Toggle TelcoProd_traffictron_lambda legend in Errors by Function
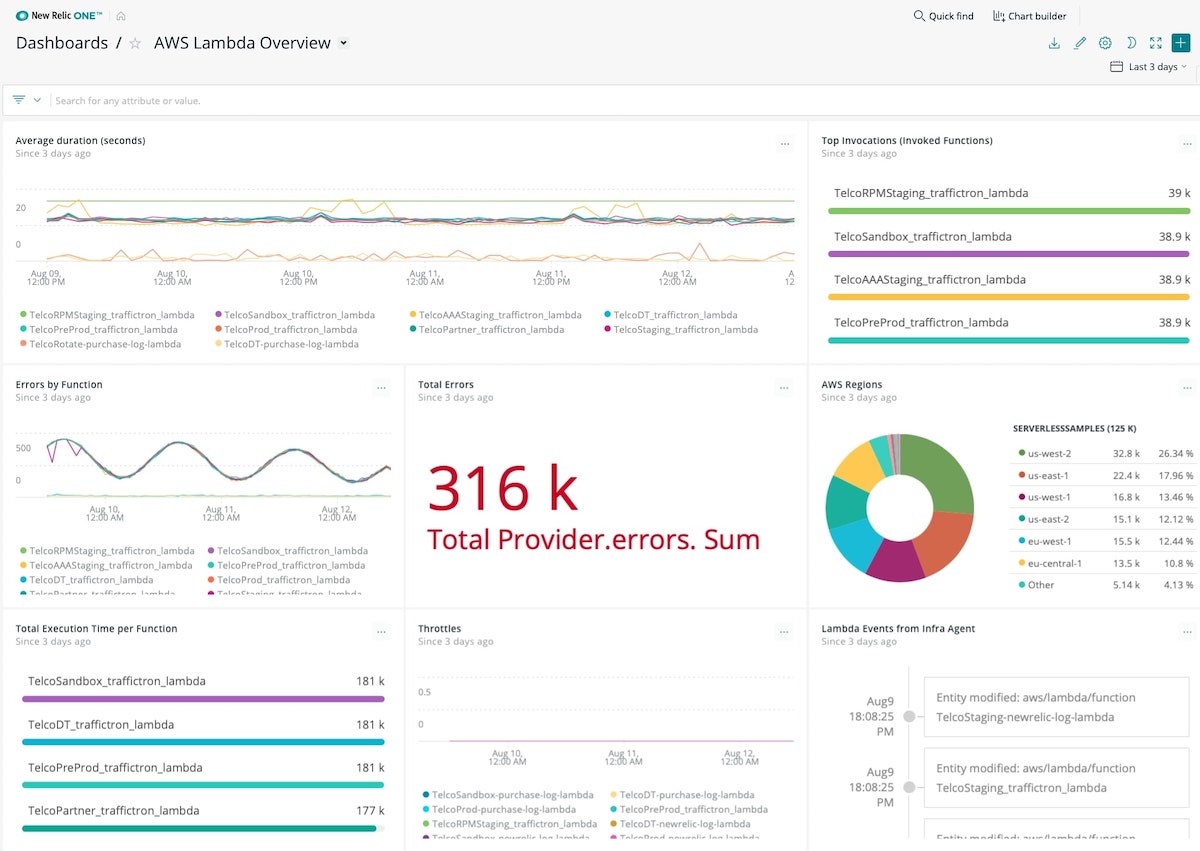1200x851 pixels. 279,580
